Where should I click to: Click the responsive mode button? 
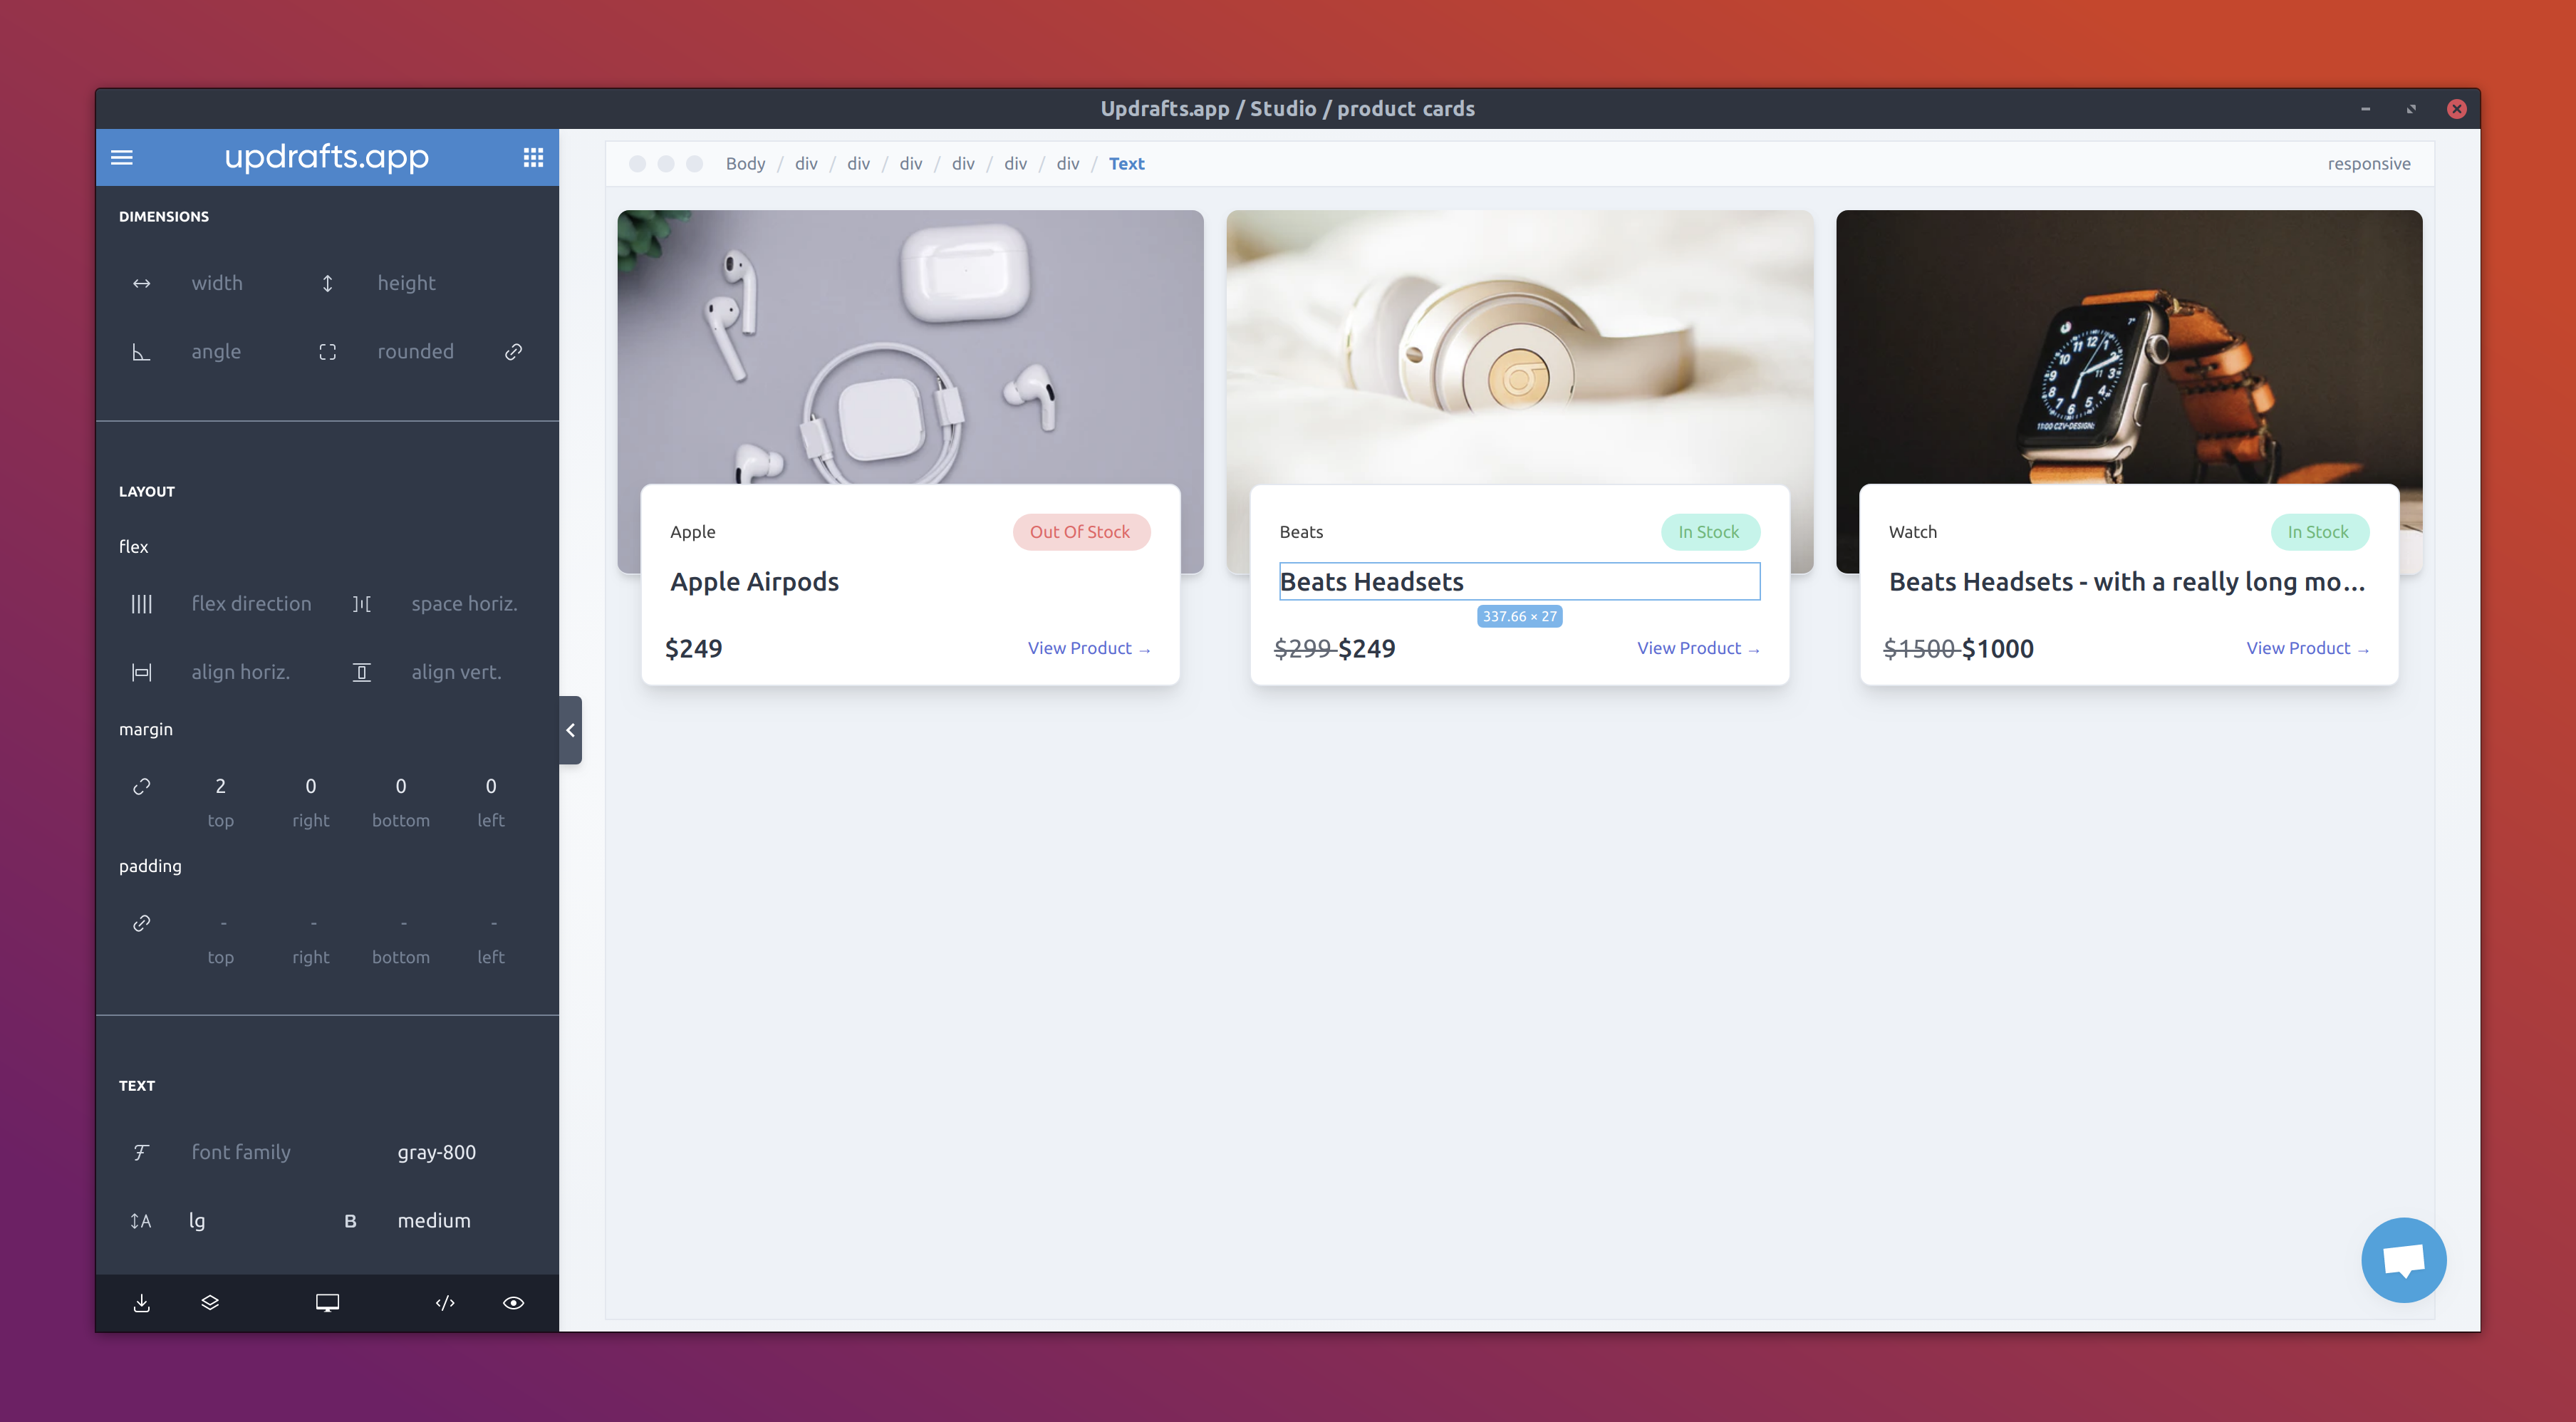point(2368,163)
